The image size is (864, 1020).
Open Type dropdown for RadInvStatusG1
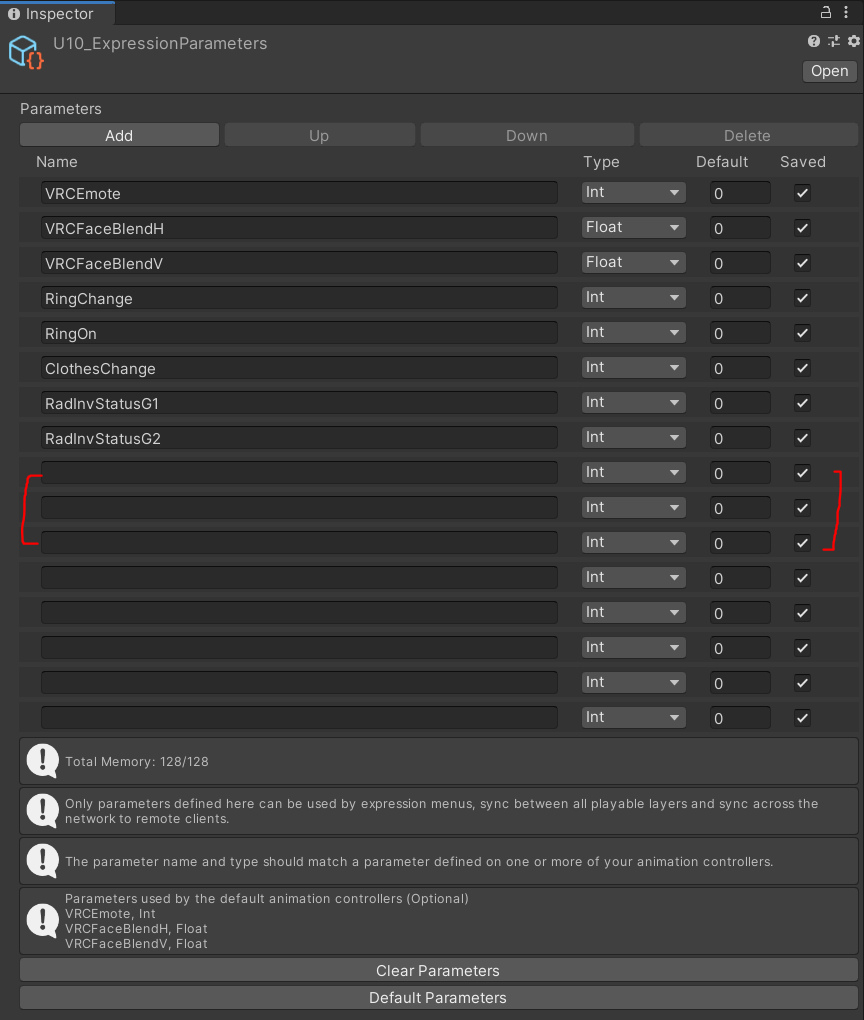[634, 403]
